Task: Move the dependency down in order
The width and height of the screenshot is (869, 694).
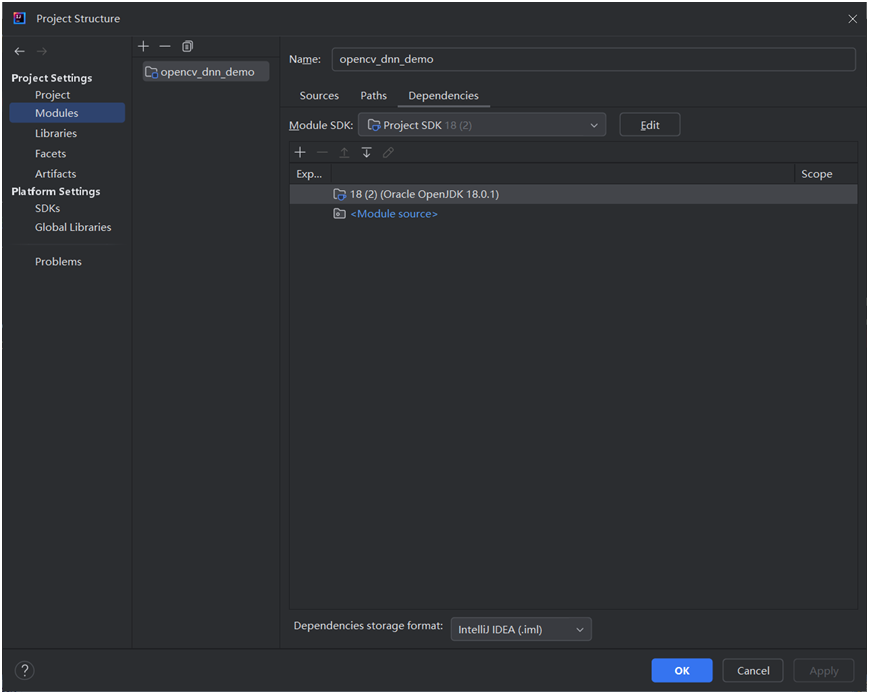Action: click(x=366, y=152)
